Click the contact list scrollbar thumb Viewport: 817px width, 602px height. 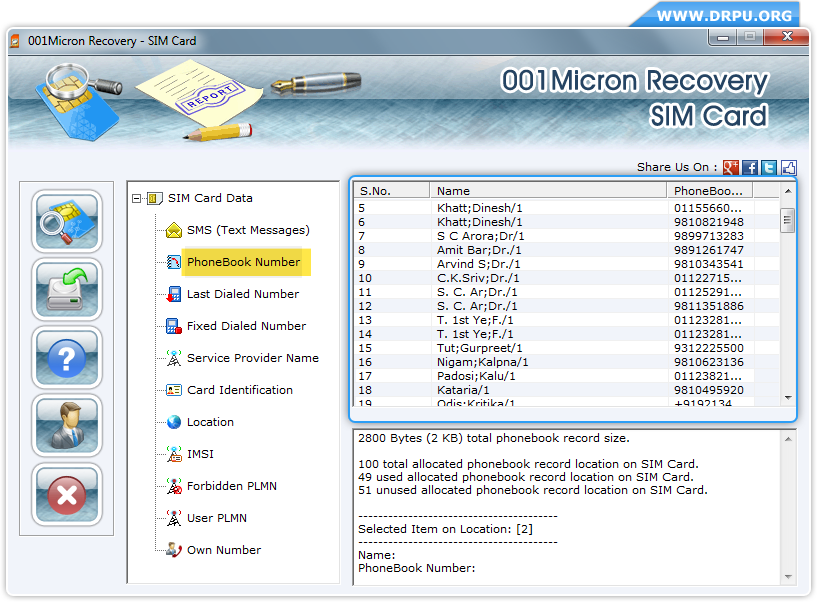point(788,220)
